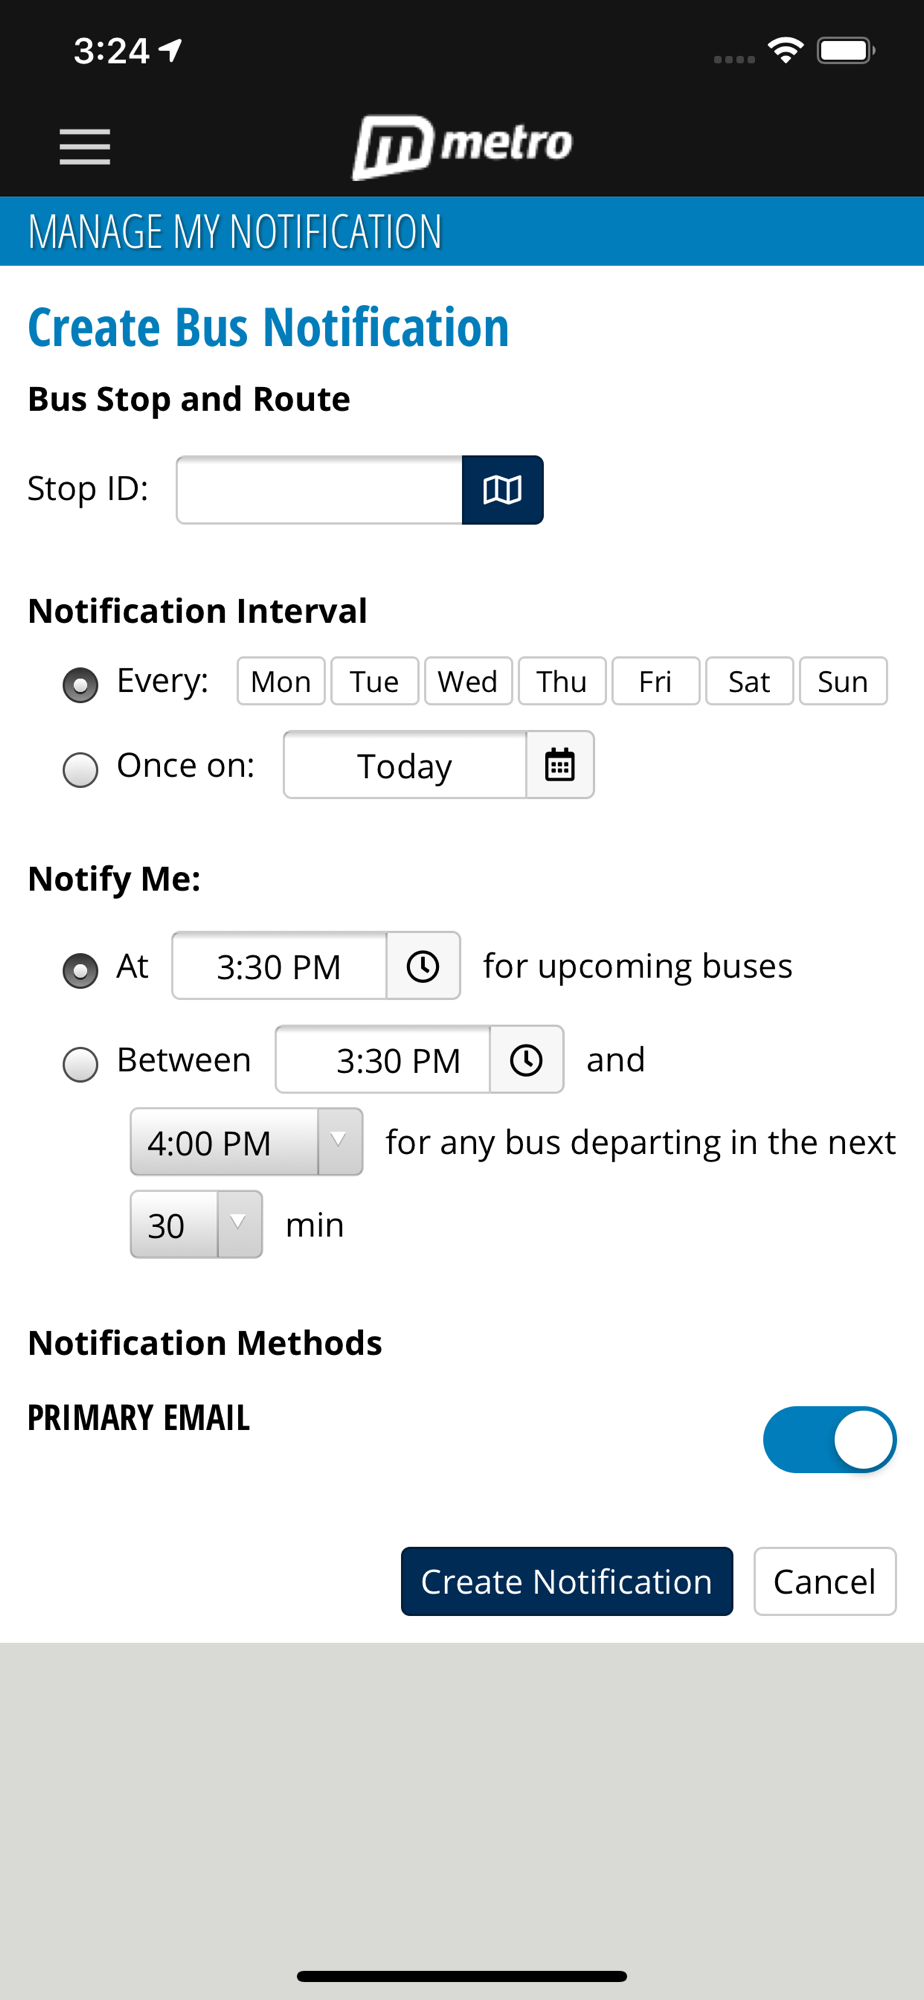This screenshot has width=924, height=2000.
Task: Open clock picker for the At time
Action: pos(423,966)
